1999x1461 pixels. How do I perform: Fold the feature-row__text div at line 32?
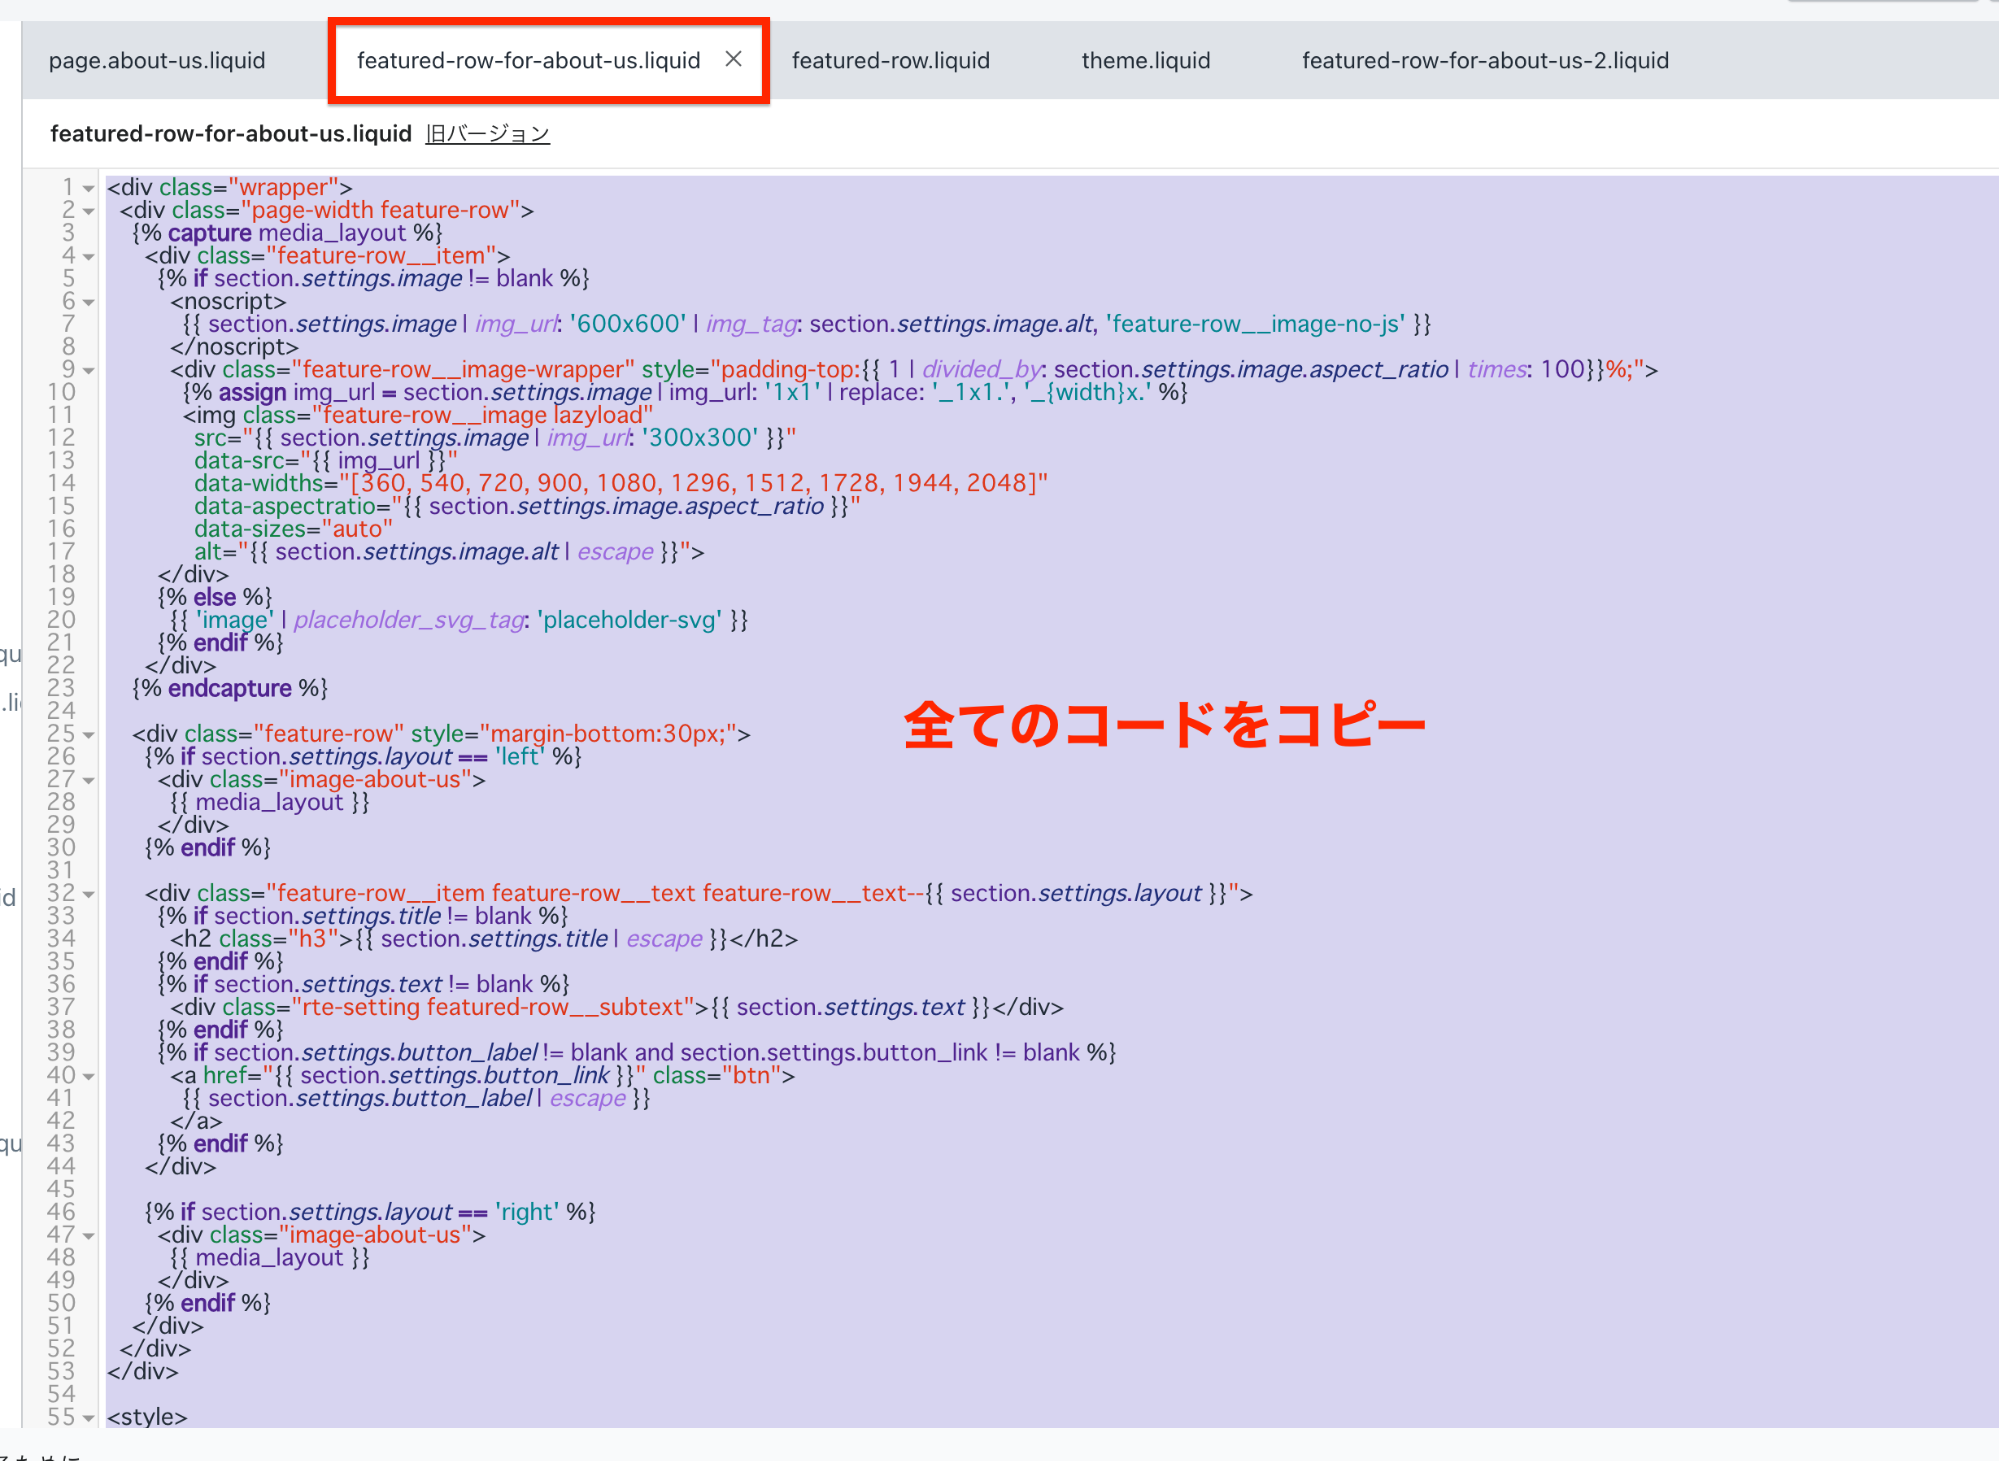pos(89,894)
